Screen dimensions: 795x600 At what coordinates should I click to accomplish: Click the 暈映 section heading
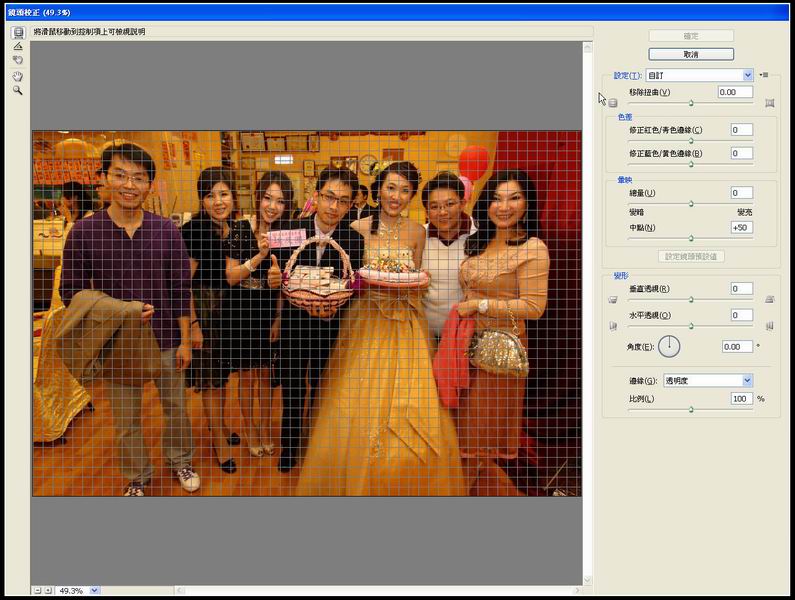point(625,180)
